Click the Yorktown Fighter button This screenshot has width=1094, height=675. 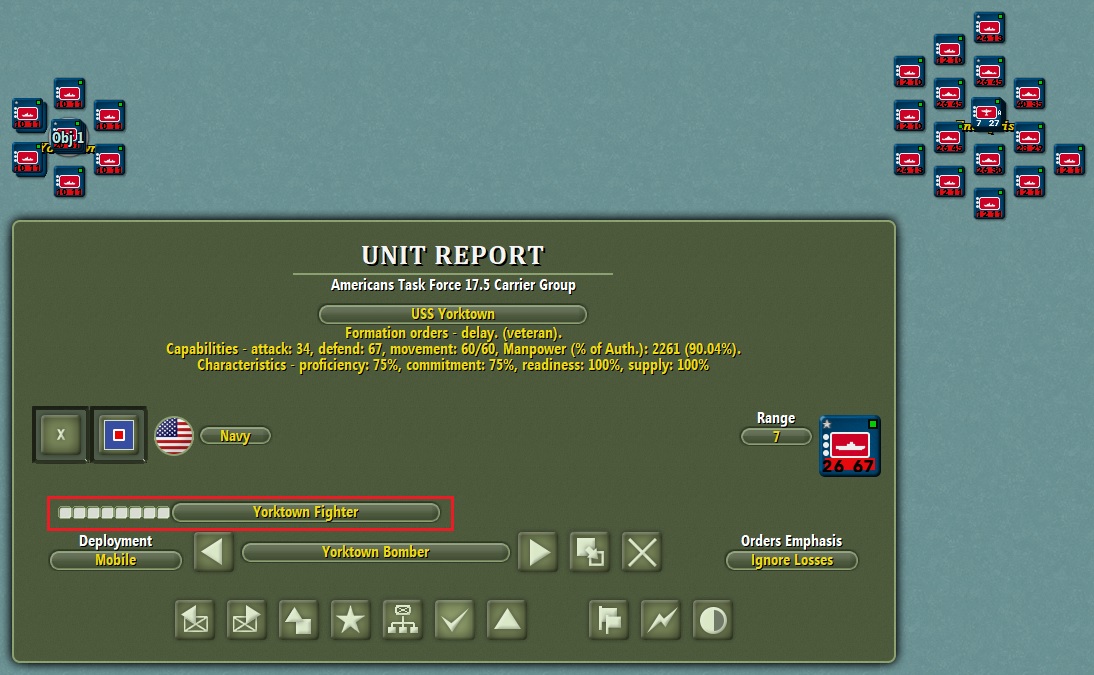(x=306, y=512)
